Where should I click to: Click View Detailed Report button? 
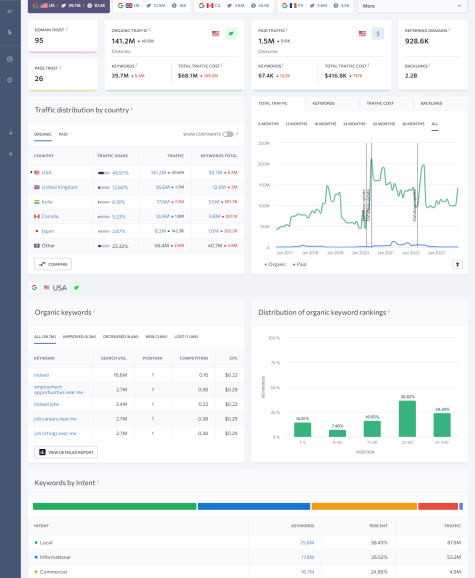click(66, 452)
